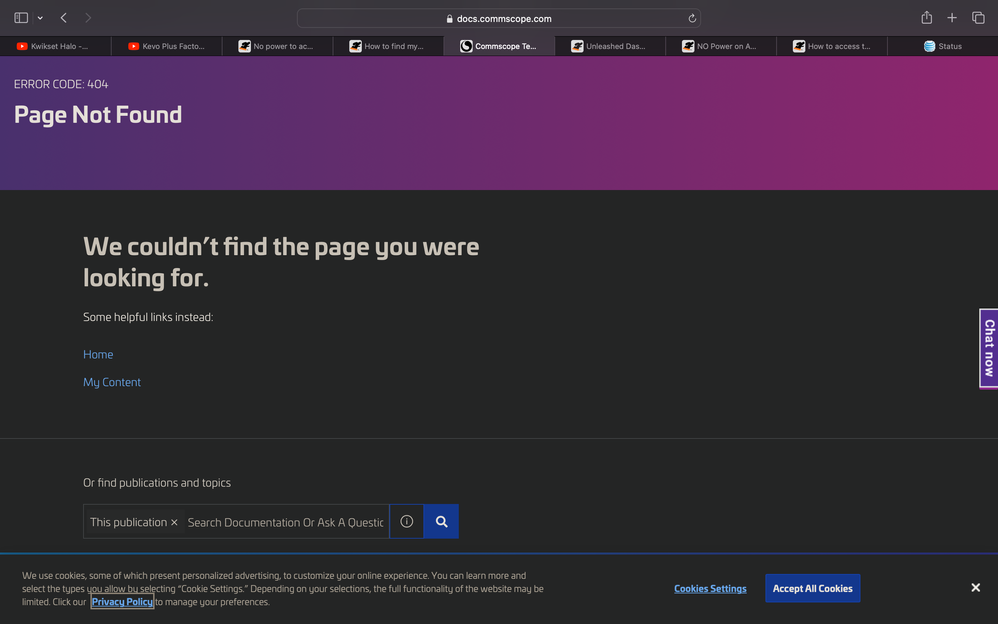Open the My Content link

click(x=112, y=382)
